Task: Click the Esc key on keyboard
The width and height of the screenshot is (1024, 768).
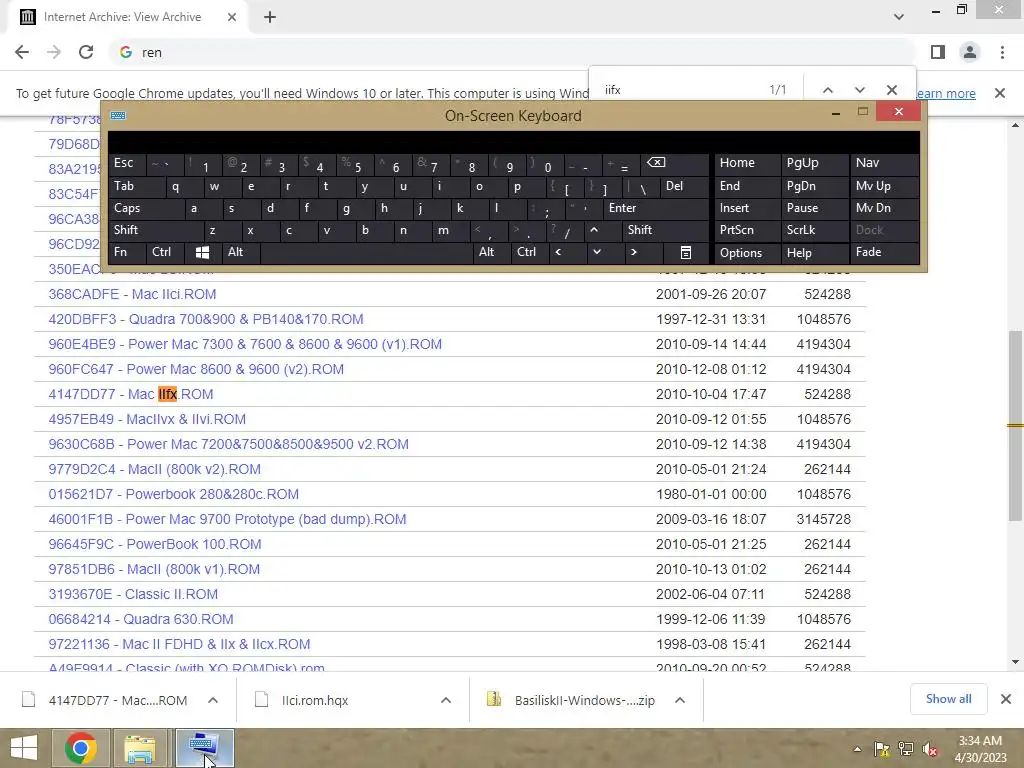Action: [127, 163]
